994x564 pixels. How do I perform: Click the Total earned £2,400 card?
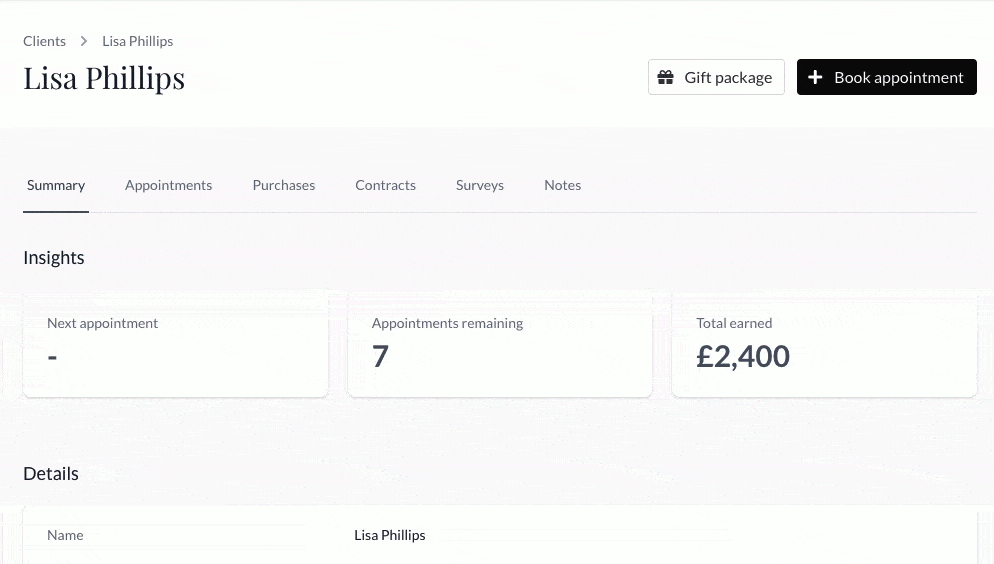(824, 344)
